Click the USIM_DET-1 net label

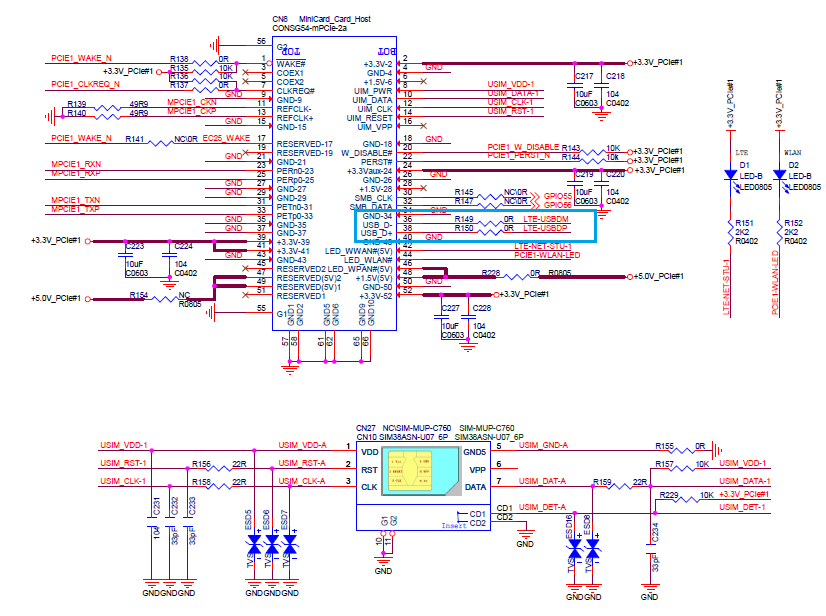(x=747, y=507)
